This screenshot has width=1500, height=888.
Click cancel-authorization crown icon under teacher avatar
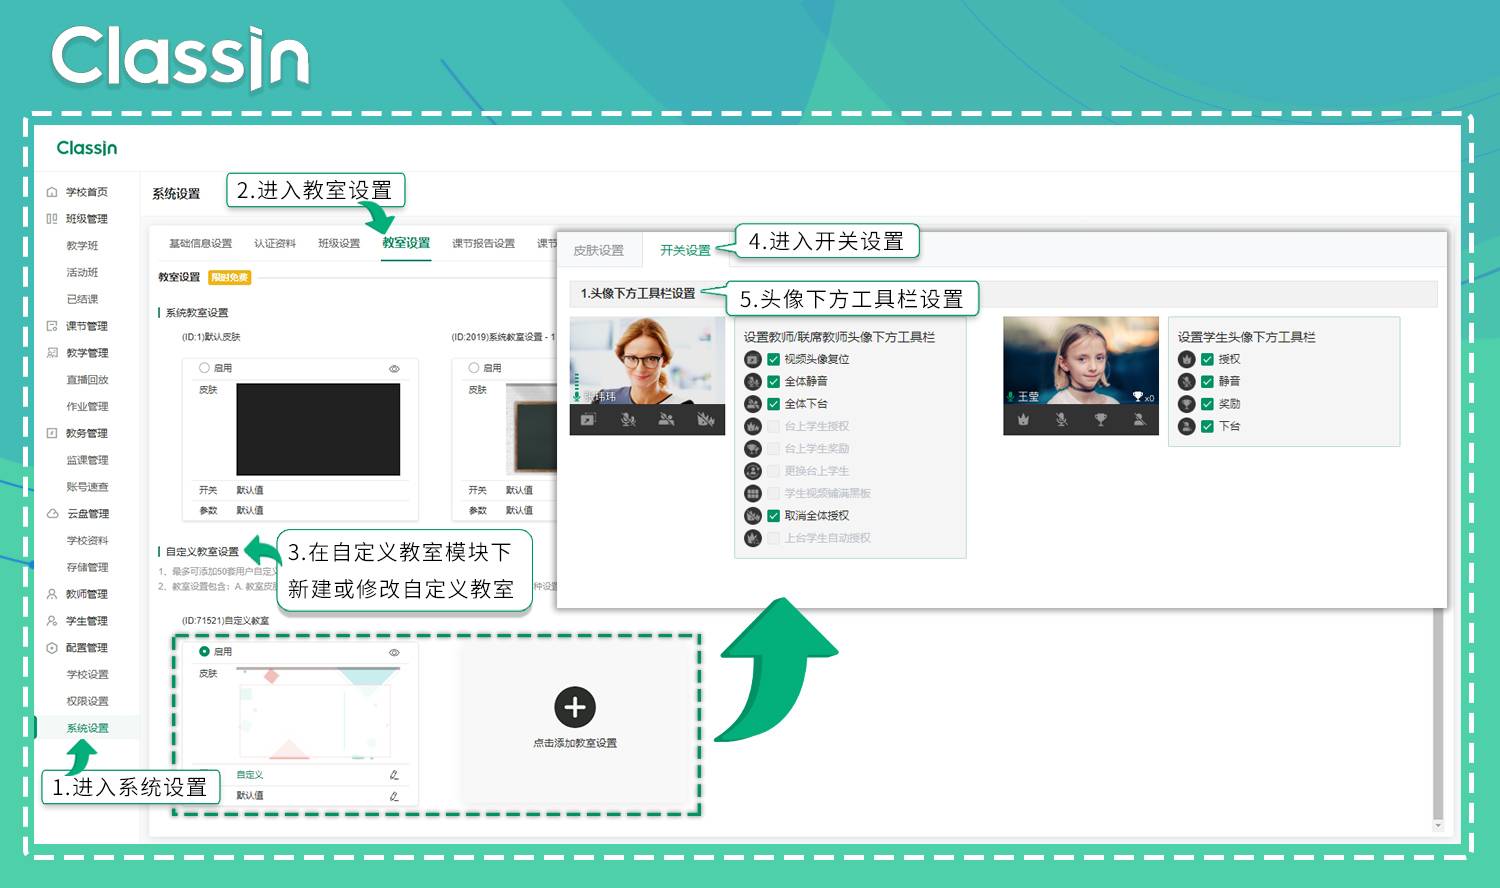[705, 420]
